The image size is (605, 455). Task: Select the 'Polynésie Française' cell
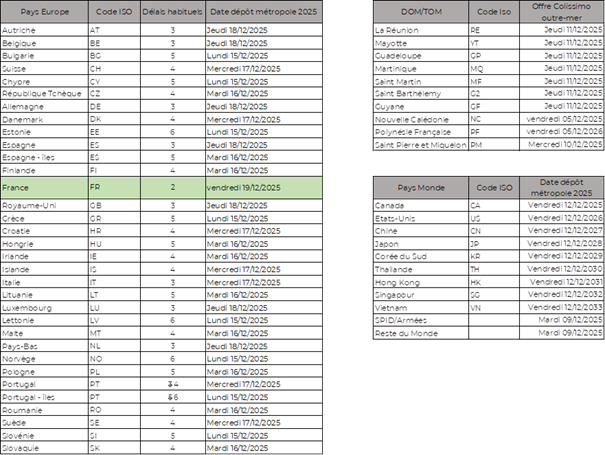[x=421, y=132]
